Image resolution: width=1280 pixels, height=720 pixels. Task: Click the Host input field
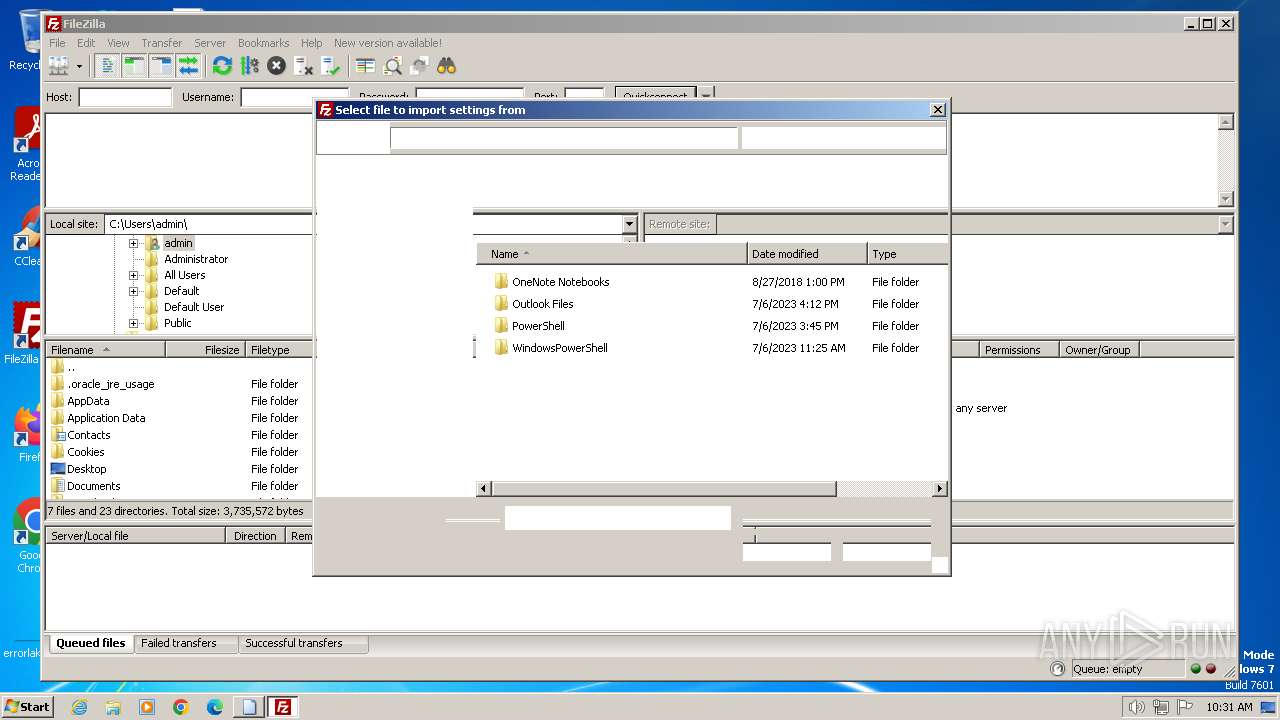(125, 97)
